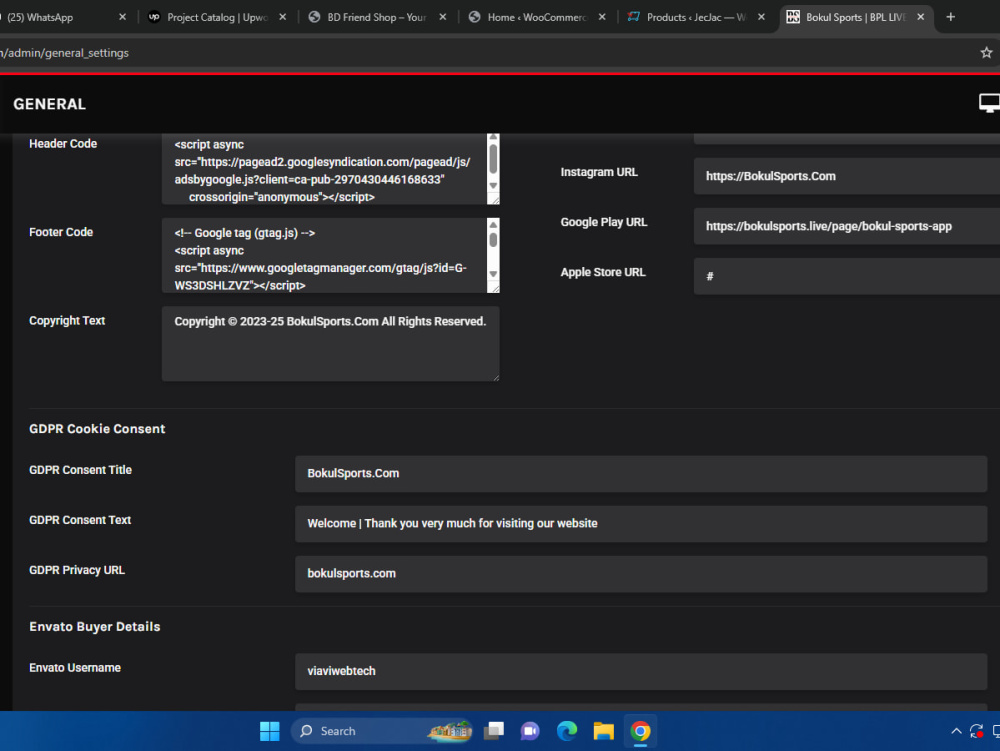
Task: Open Windows Start menu icon
Action: (270, 731)
